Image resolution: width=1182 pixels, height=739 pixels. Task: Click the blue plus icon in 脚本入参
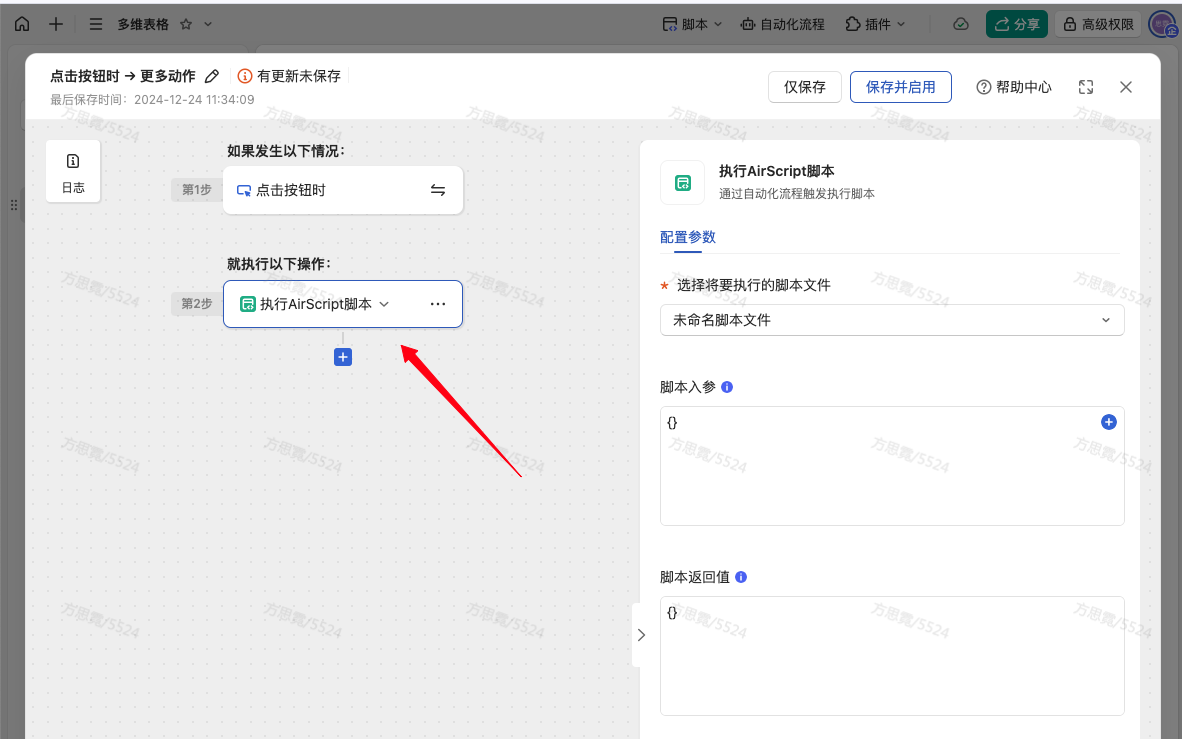point(1108,422)
